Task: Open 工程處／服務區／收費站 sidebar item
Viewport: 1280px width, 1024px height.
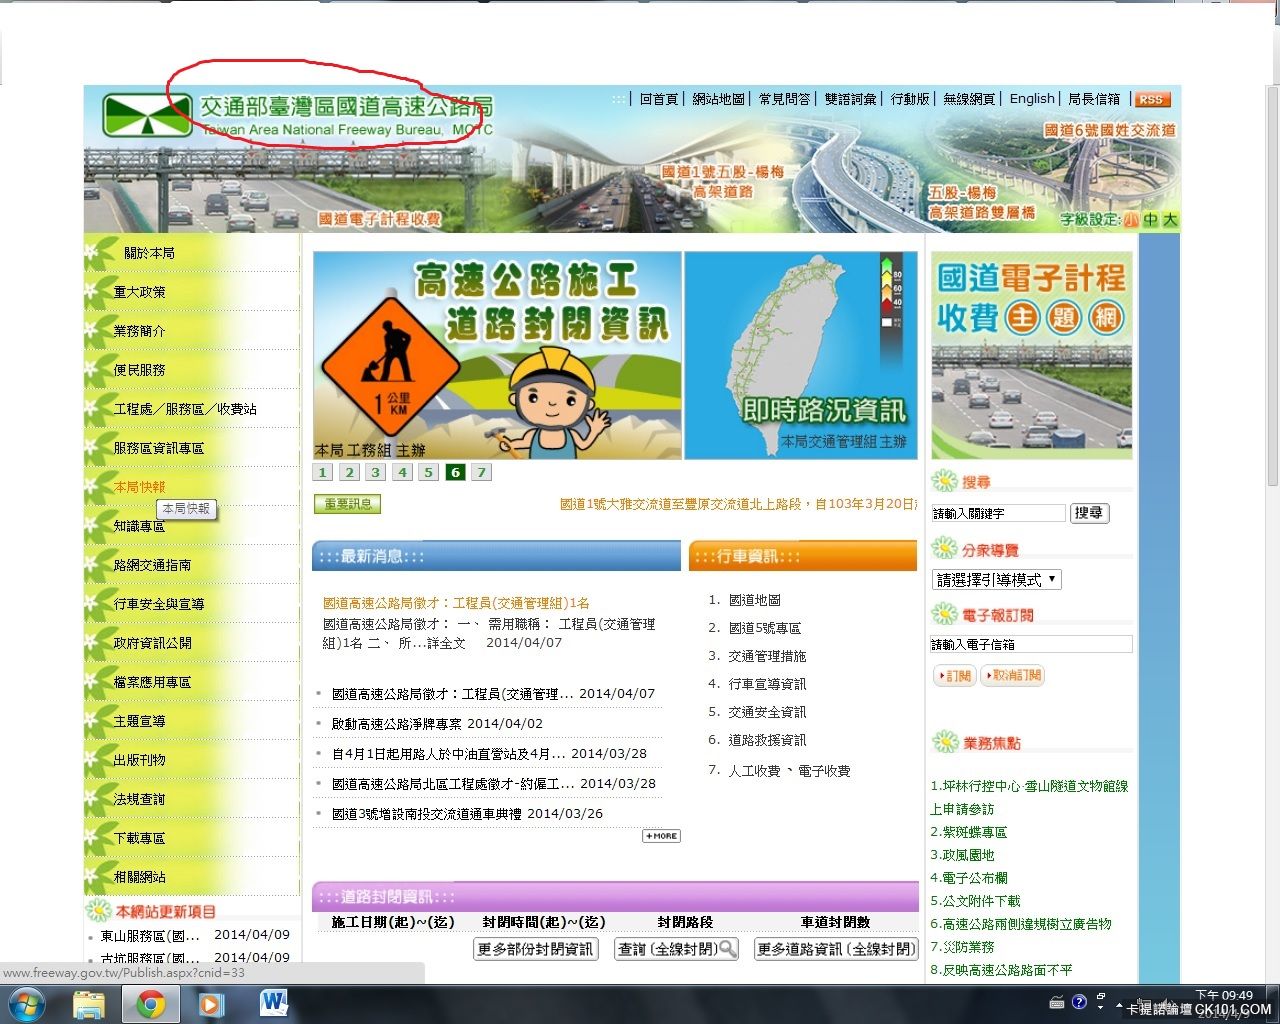Action: 185,409
